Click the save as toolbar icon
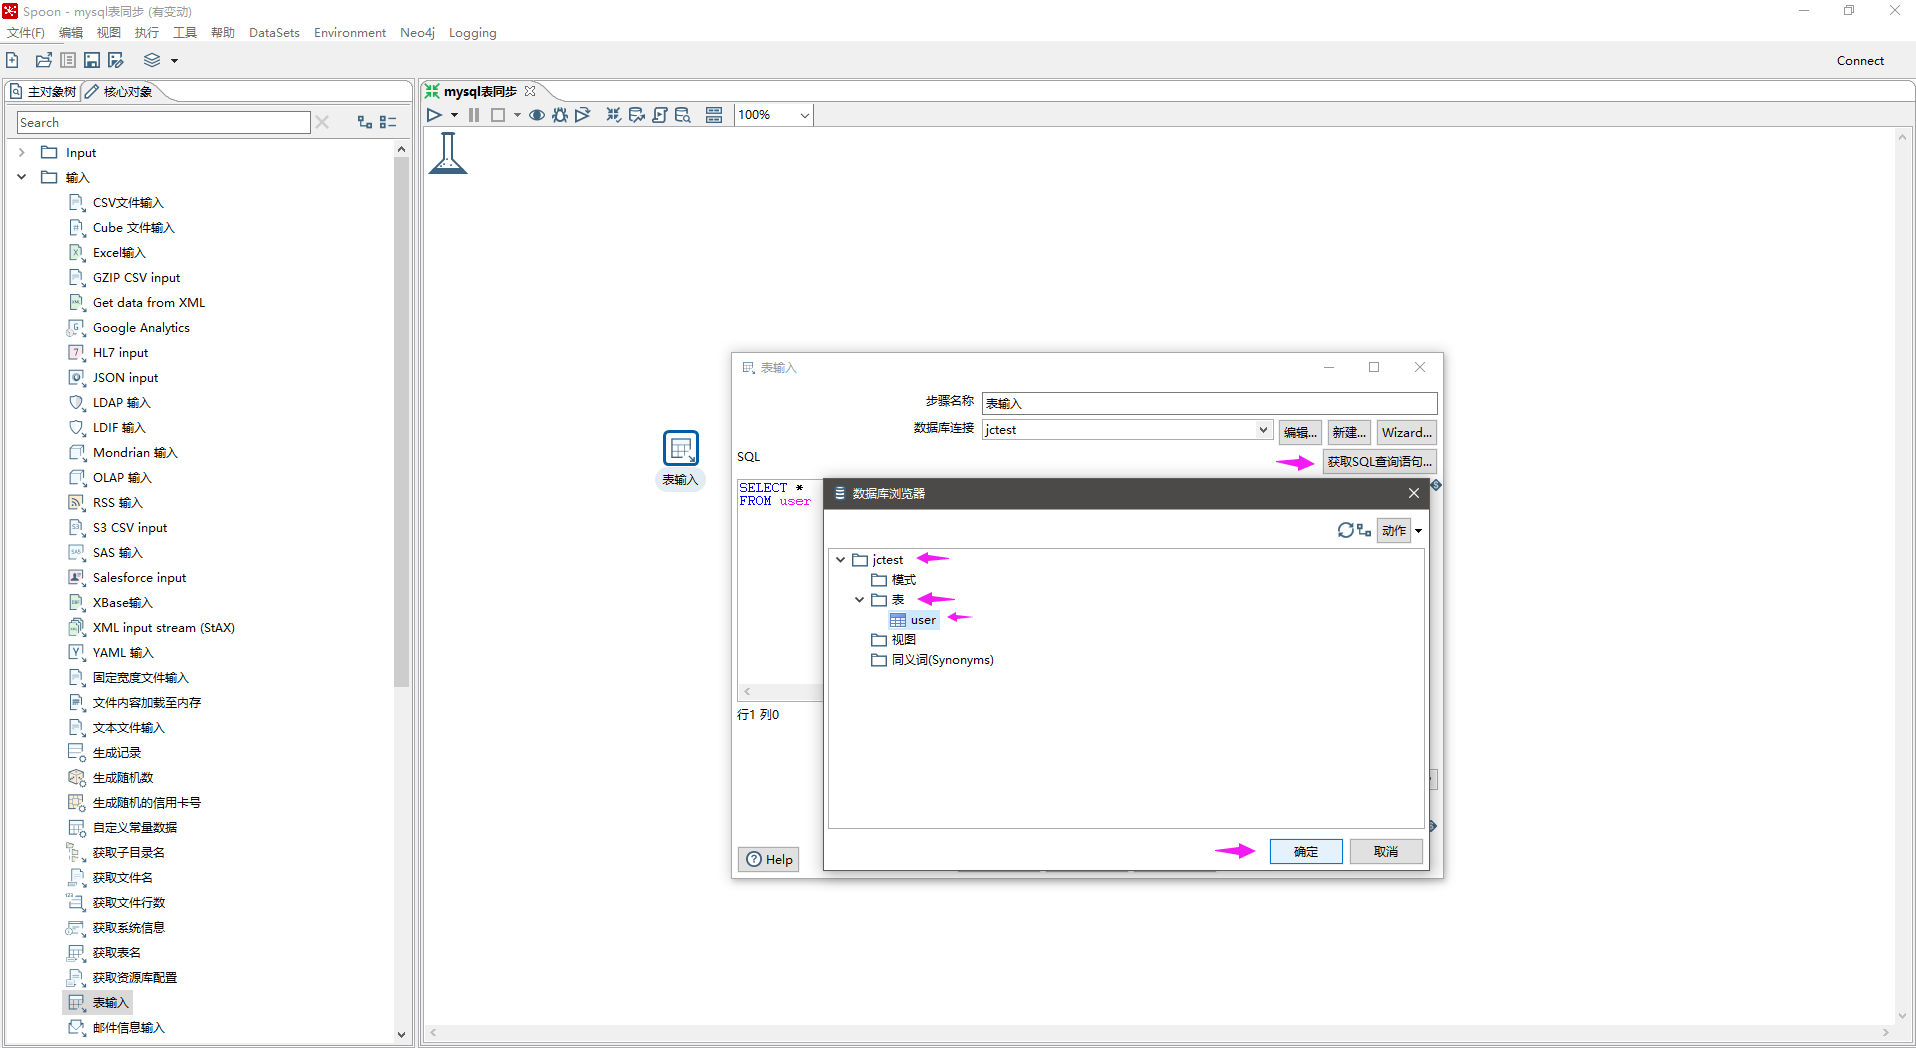 coord(116,60)
